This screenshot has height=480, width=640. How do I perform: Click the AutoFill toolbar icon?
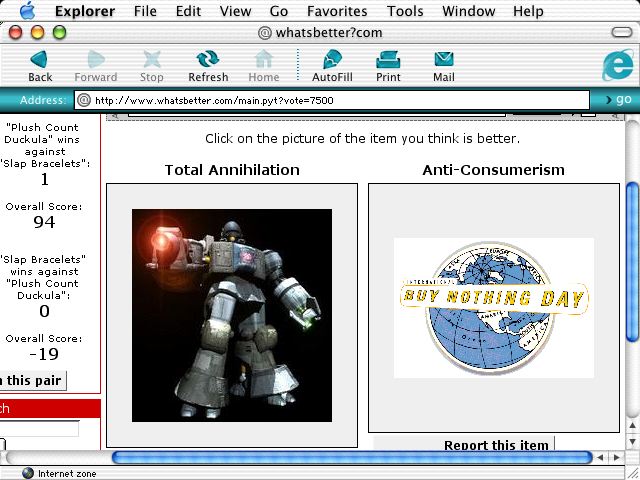tap(332, 60)
